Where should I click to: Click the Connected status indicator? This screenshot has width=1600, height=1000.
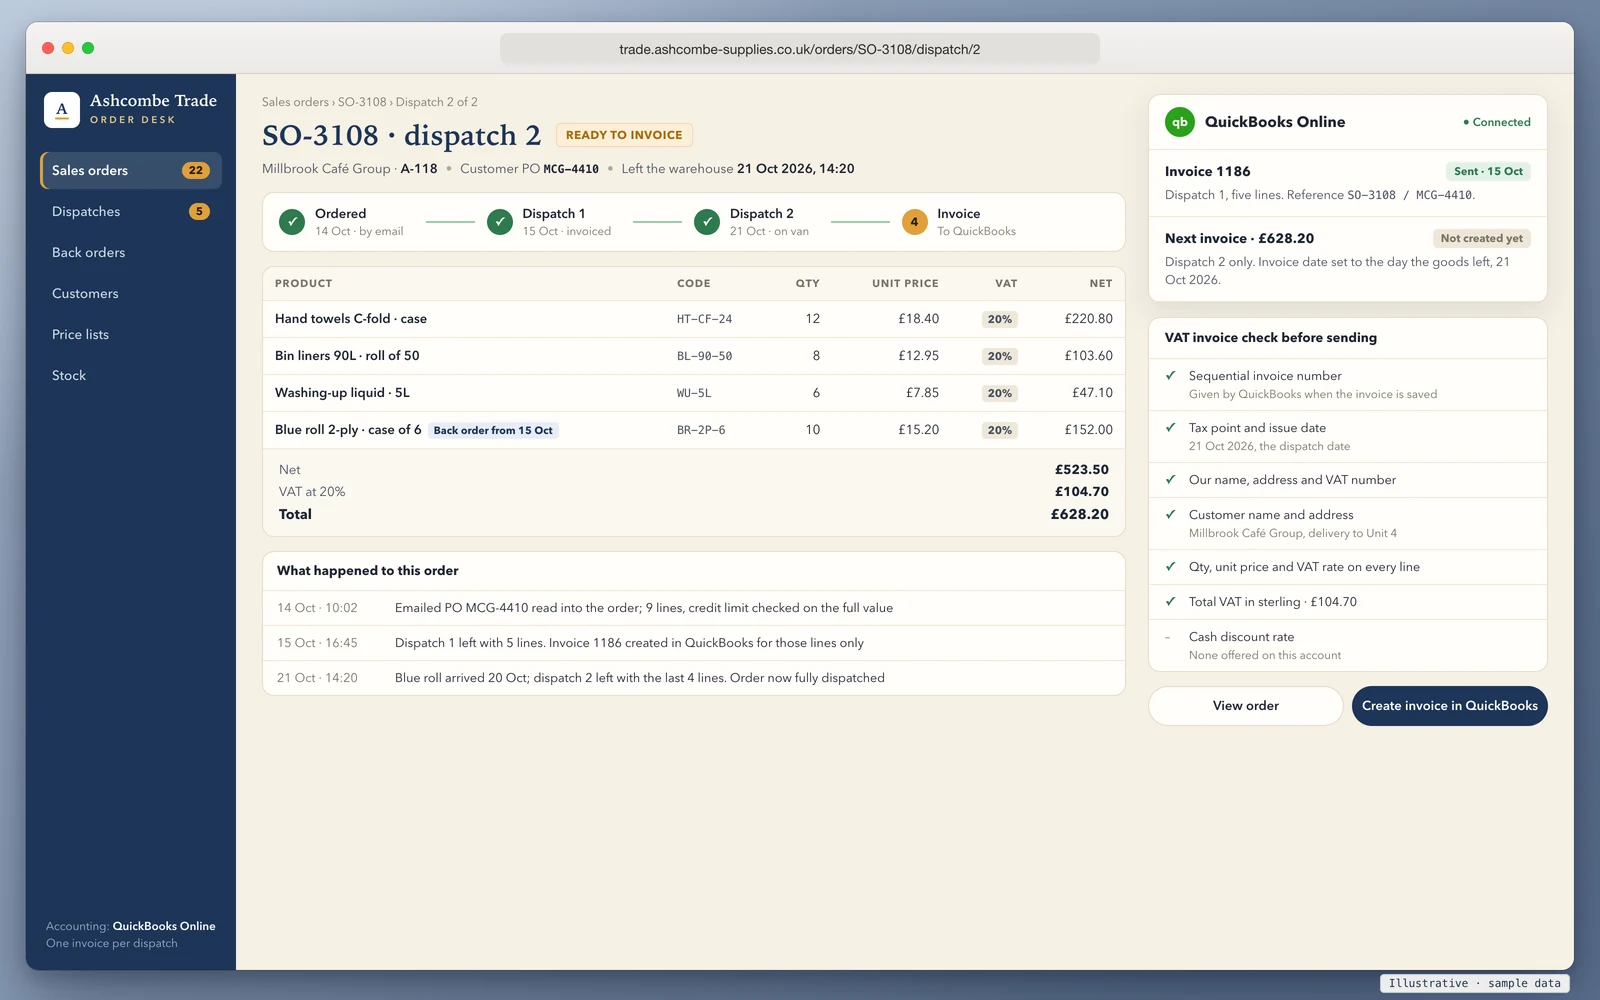coord(1497,122)
